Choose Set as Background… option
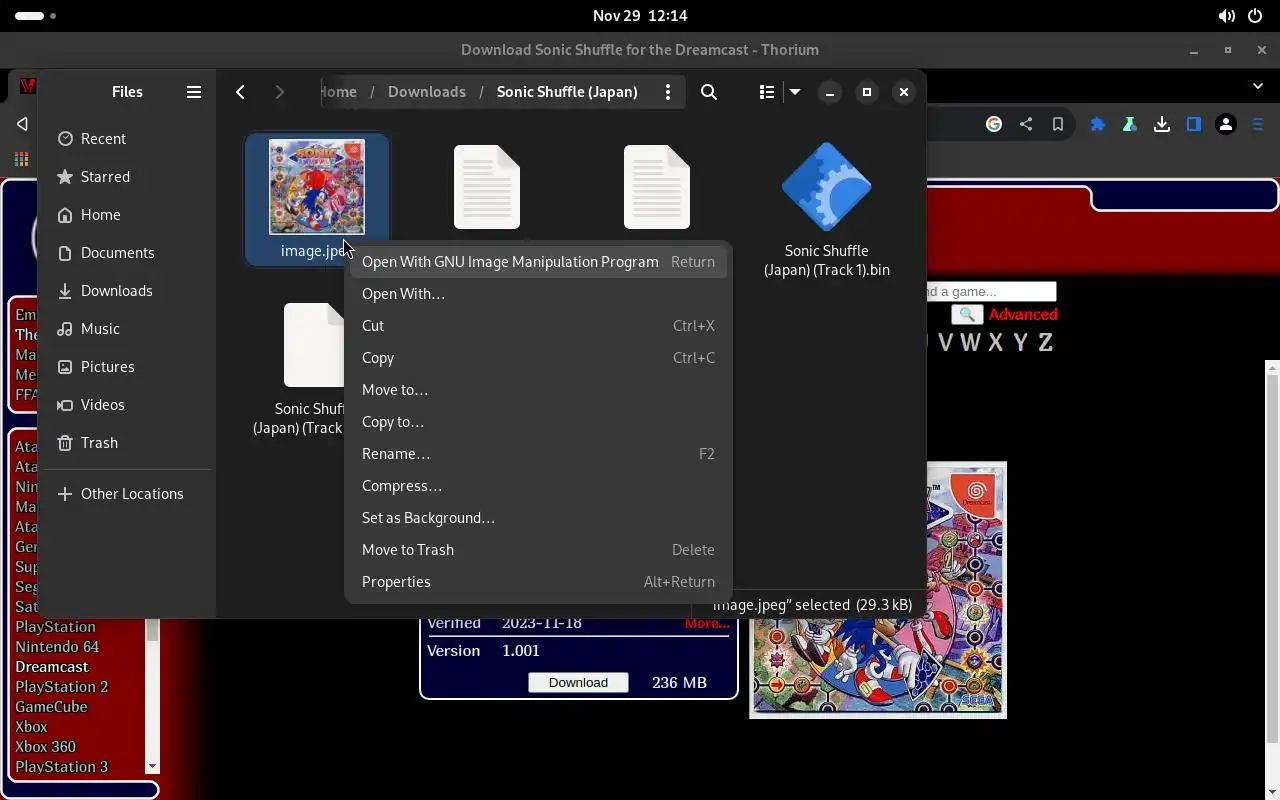Screen dimensions: 1280x800 pyautogui.click(x=538, y=518)
